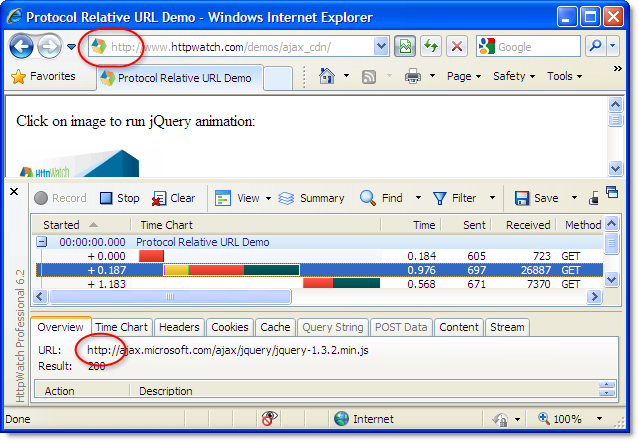Select the request row at +0.000
Image resolution: width=639 pixels, height=442 pixels.
pyautogui.click(x=320, y=256)
